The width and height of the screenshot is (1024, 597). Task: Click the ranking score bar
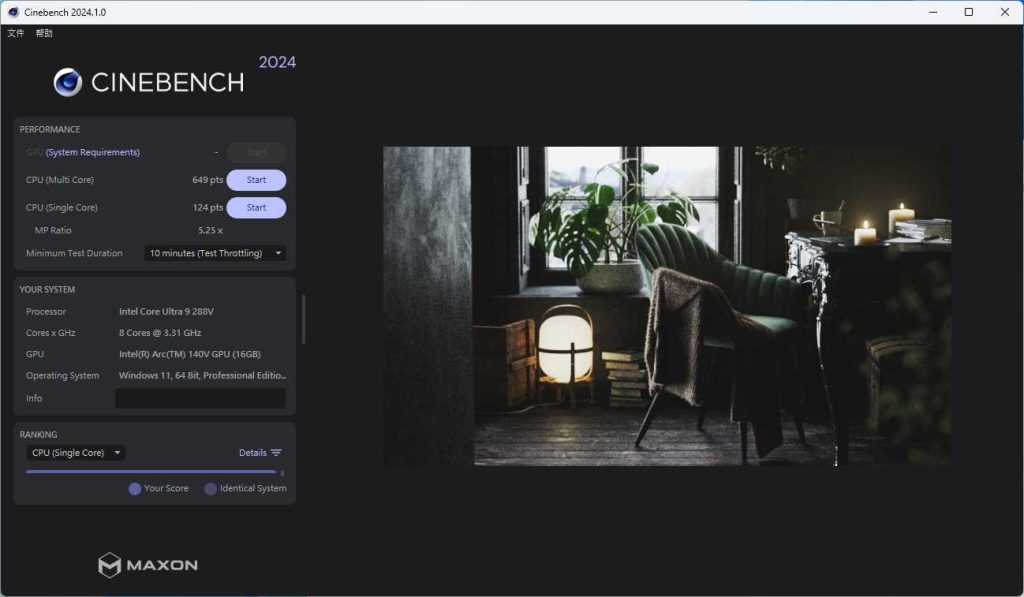[151, 472]
